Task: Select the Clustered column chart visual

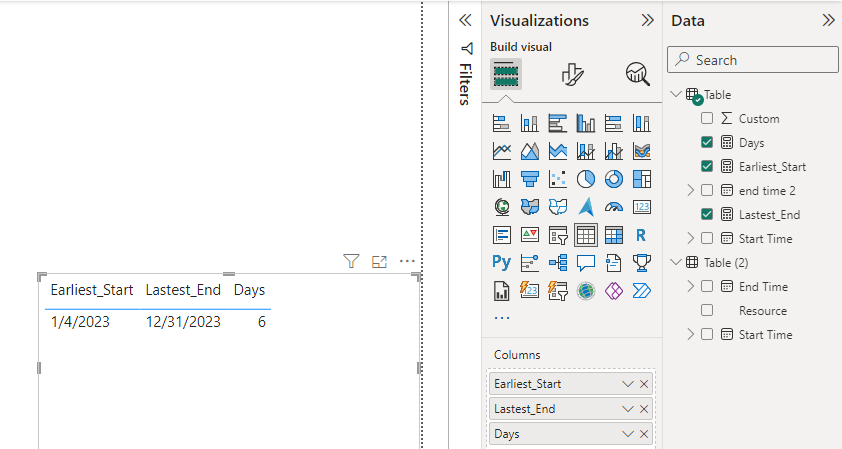Action: (585, 123)
